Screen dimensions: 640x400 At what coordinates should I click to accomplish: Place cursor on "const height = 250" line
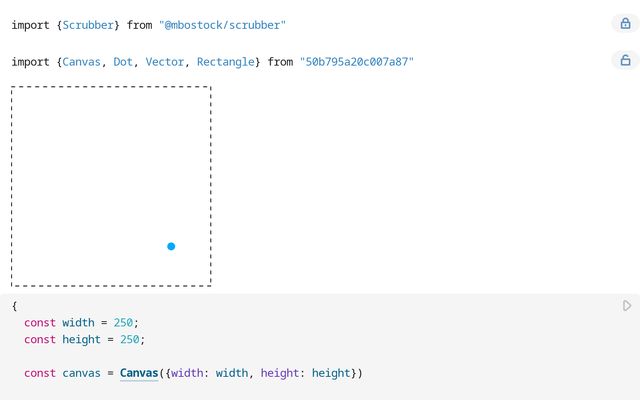85,339
